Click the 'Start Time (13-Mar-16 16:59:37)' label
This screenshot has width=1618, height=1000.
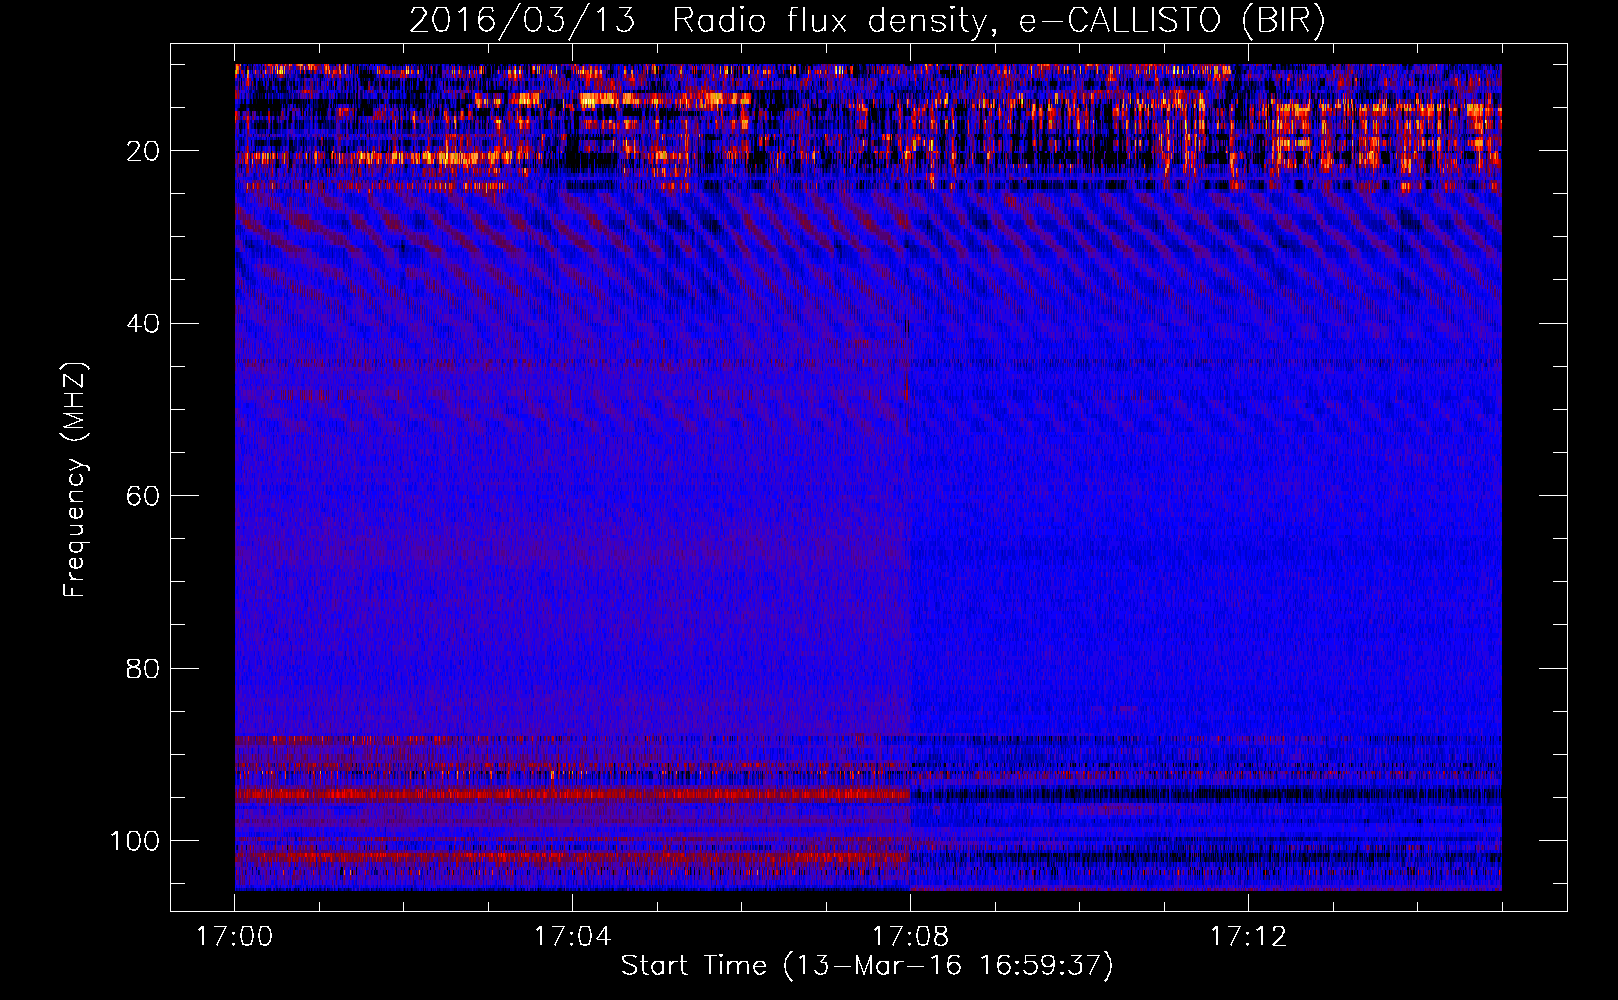866,966
